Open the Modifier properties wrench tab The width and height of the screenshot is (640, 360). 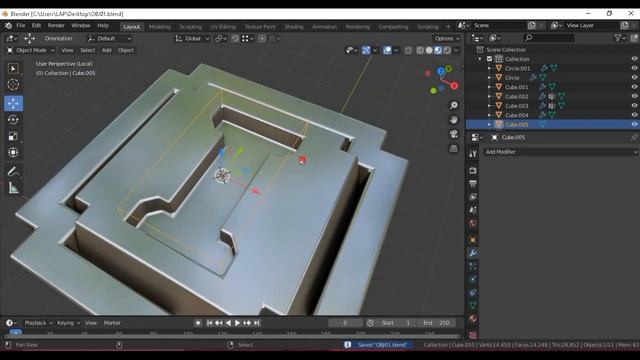473,253
